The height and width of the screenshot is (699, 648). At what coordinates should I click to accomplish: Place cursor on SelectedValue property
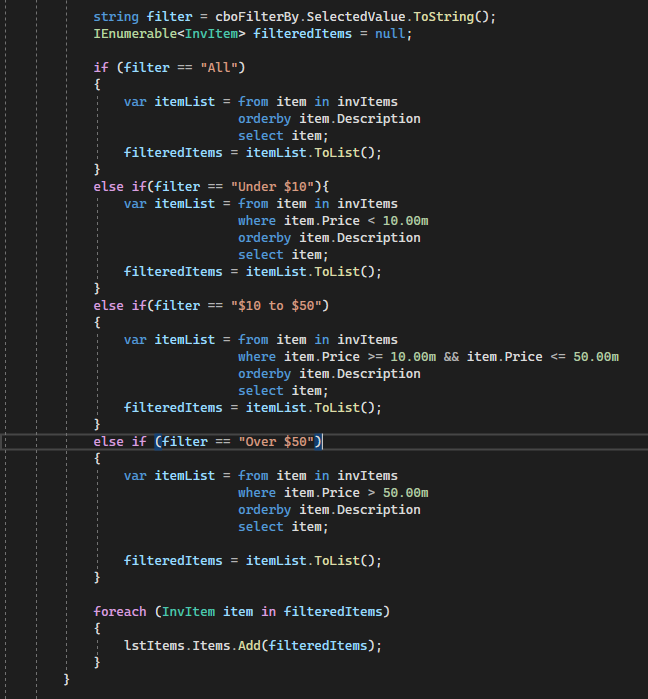[x=356, y=17]
